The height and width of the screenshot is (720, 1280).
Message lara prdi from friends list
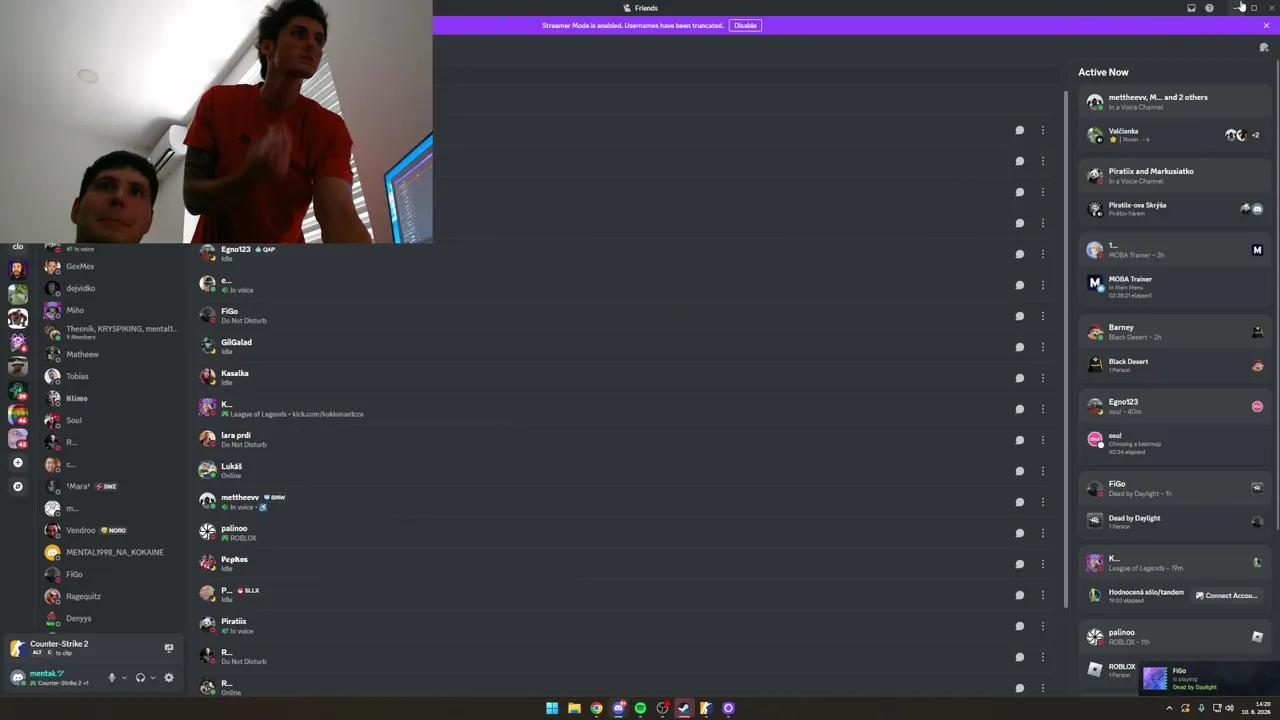[x=1019, y=440]
